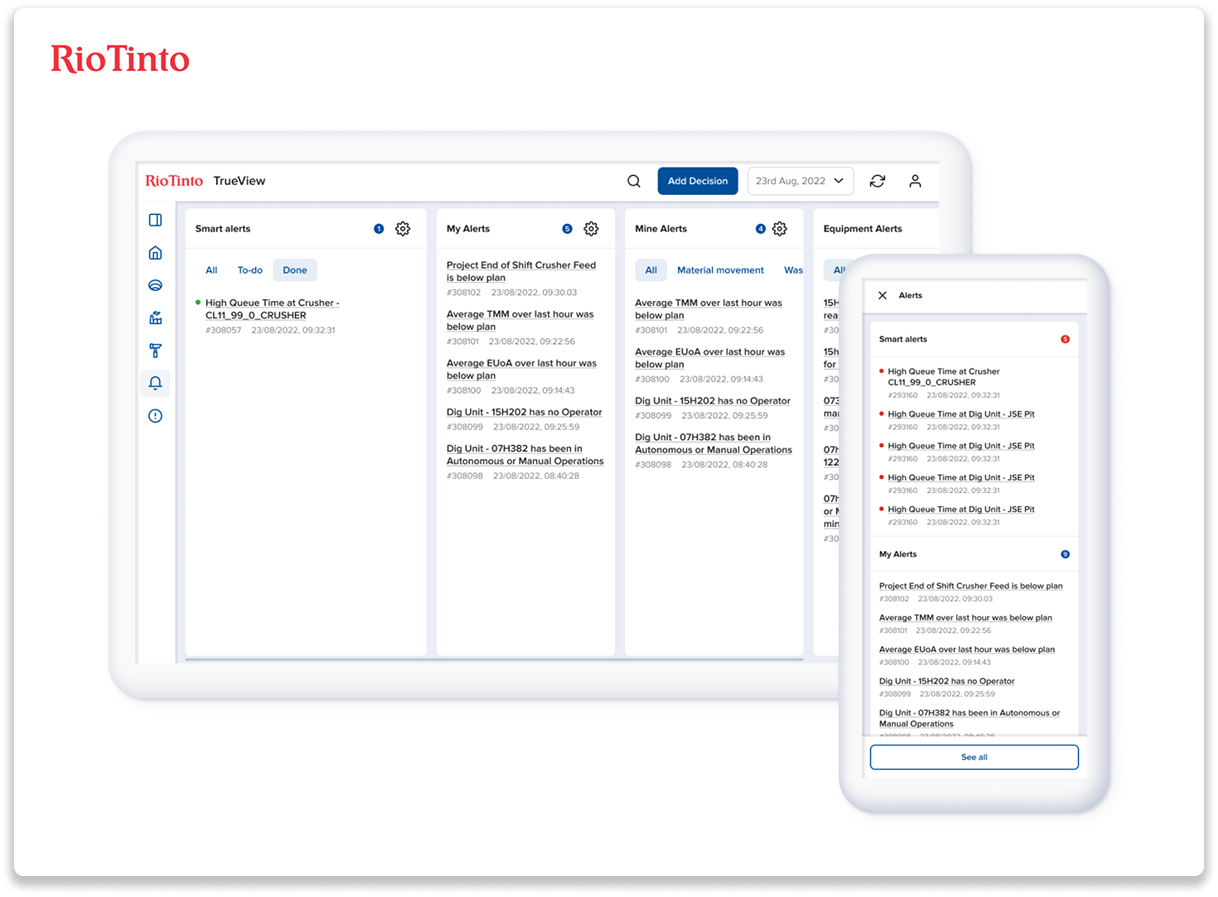Enable the Material movement filter in Mine Alerts
This screenshot has width=1218, height=897.
[x=720, y=270]
